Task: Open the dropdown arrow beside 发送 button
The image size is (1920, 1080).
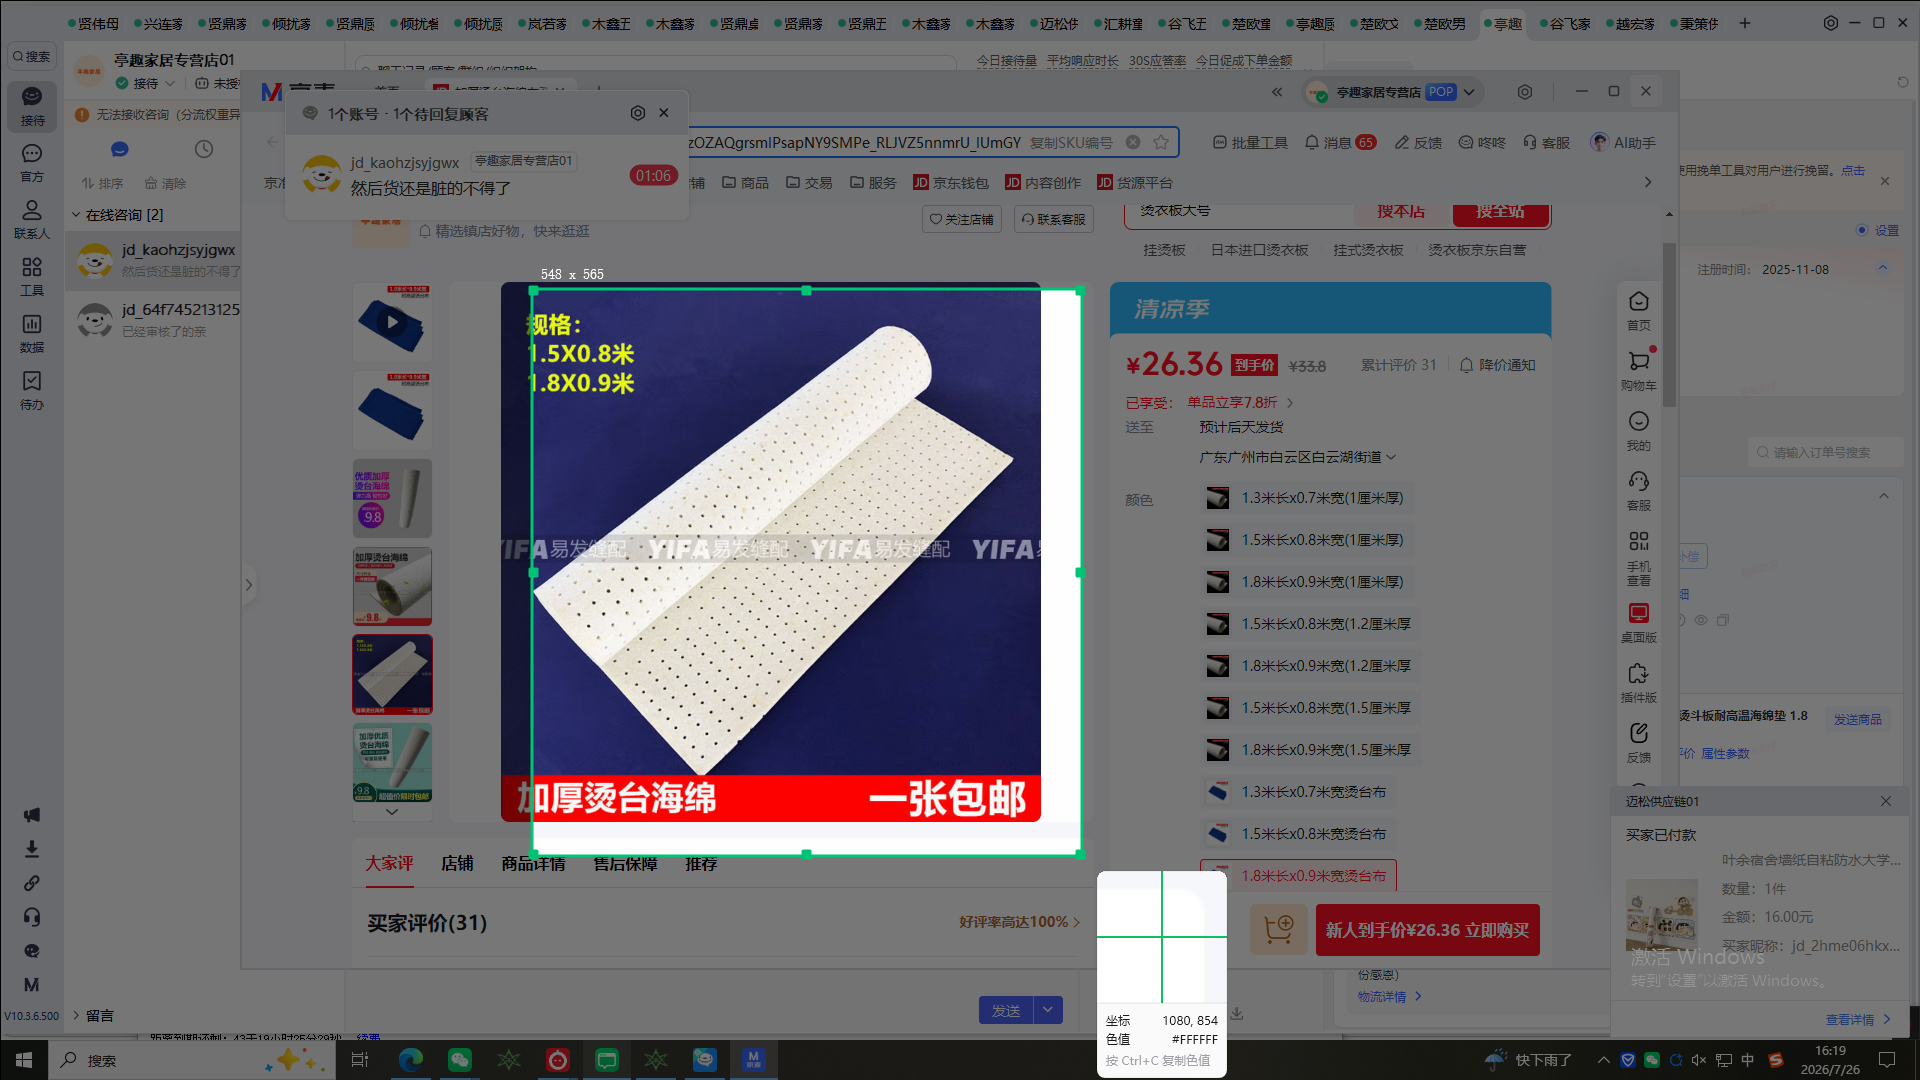Action: [x=1048, y=1010]
